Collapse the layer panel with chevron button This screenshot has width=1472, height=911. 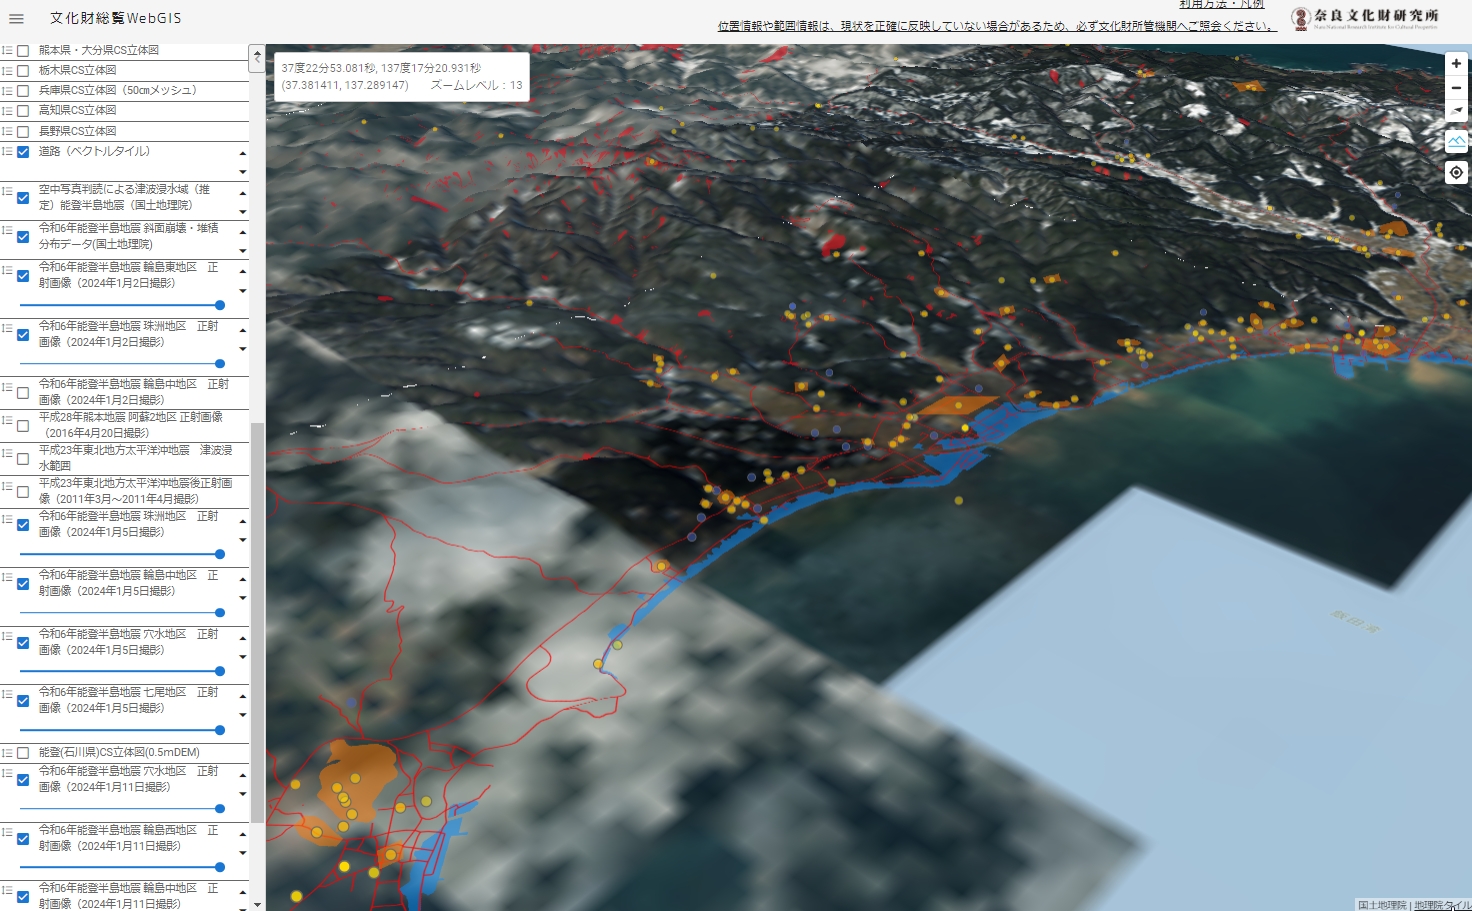pyautogui.click(x=257, y=58)
